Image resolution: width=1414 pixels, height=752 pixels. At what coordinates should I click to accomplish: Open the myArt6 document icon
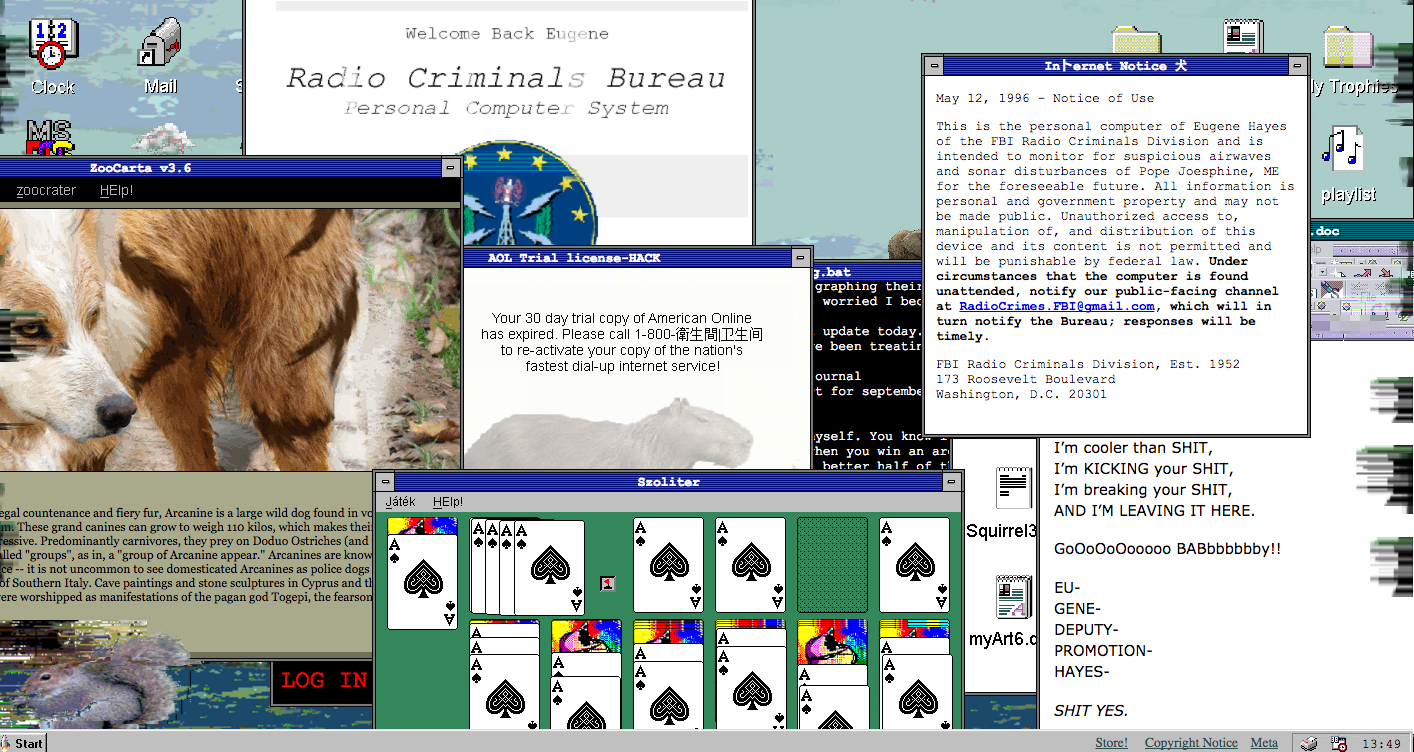[x=1013, y=598]
